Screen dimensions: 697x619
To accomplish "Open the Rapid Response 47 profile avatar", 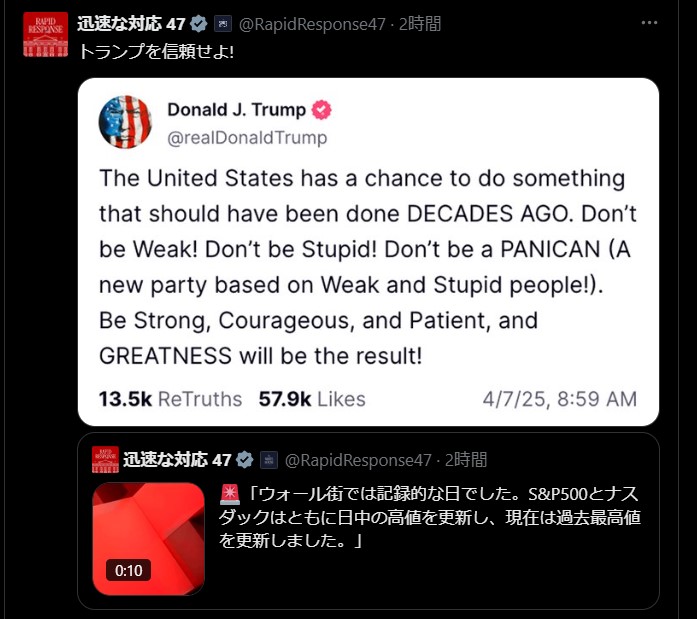I will pyautogui.click(x=45, y=35).
